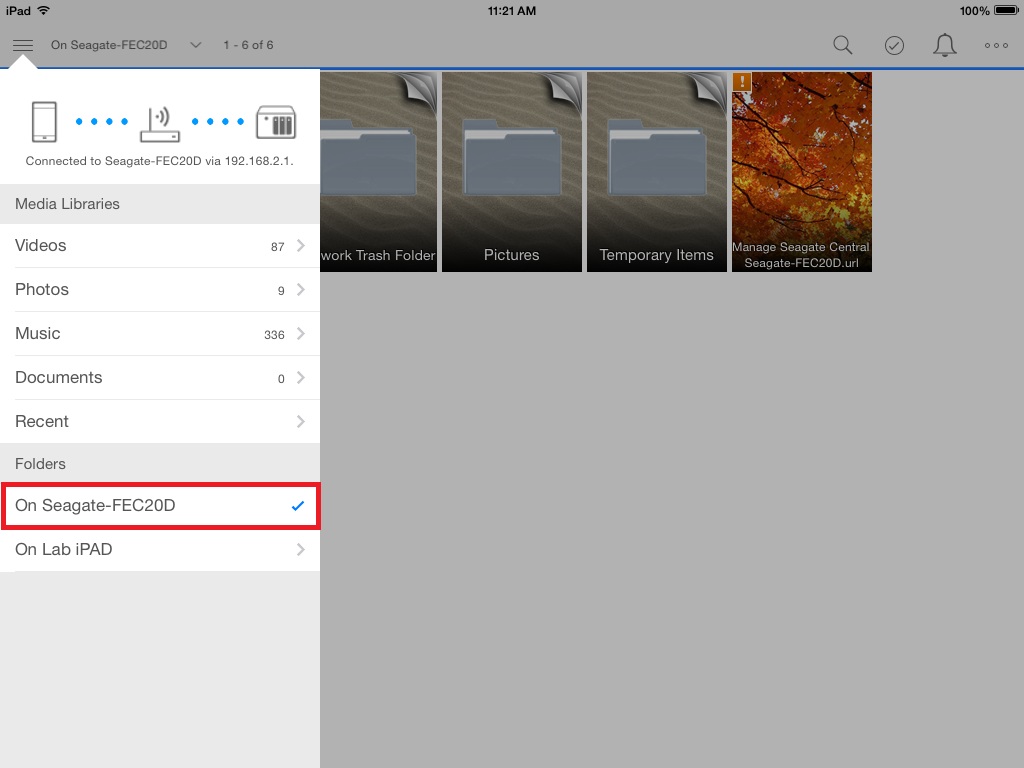Tap the NAS storage device icon
This screenshot has width=1024, height=768.
pyautogui.click(x=276, y=122)
